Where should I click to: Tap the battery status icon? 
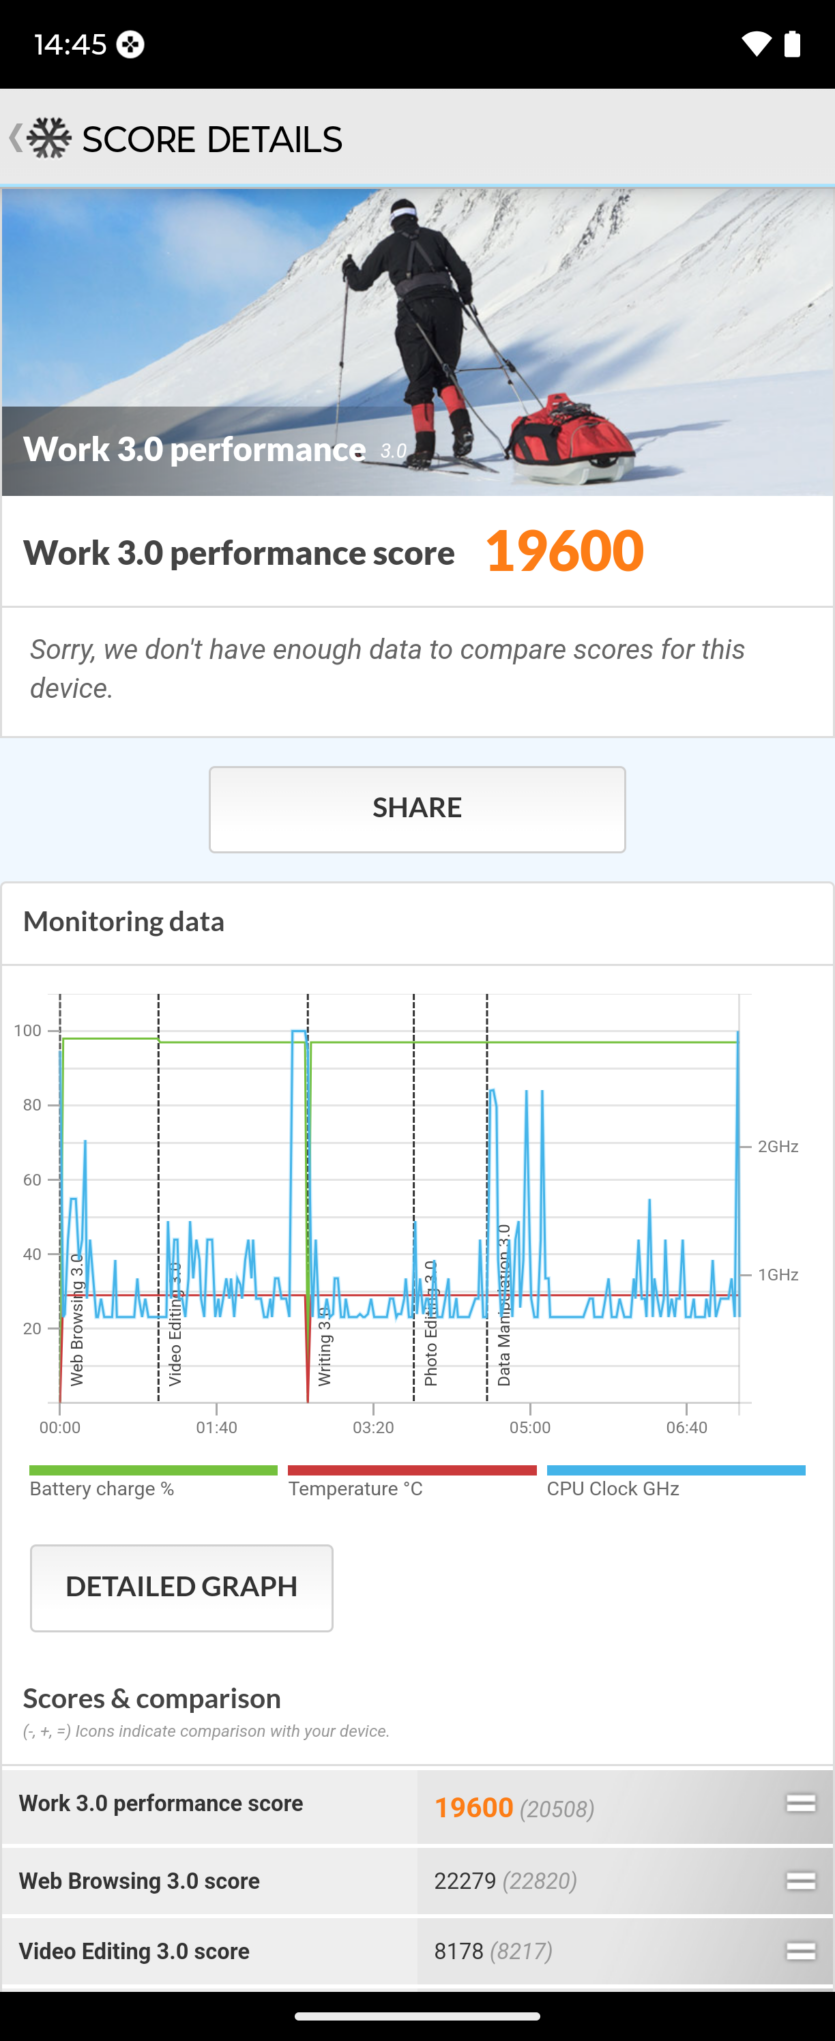tap(792, 43)
